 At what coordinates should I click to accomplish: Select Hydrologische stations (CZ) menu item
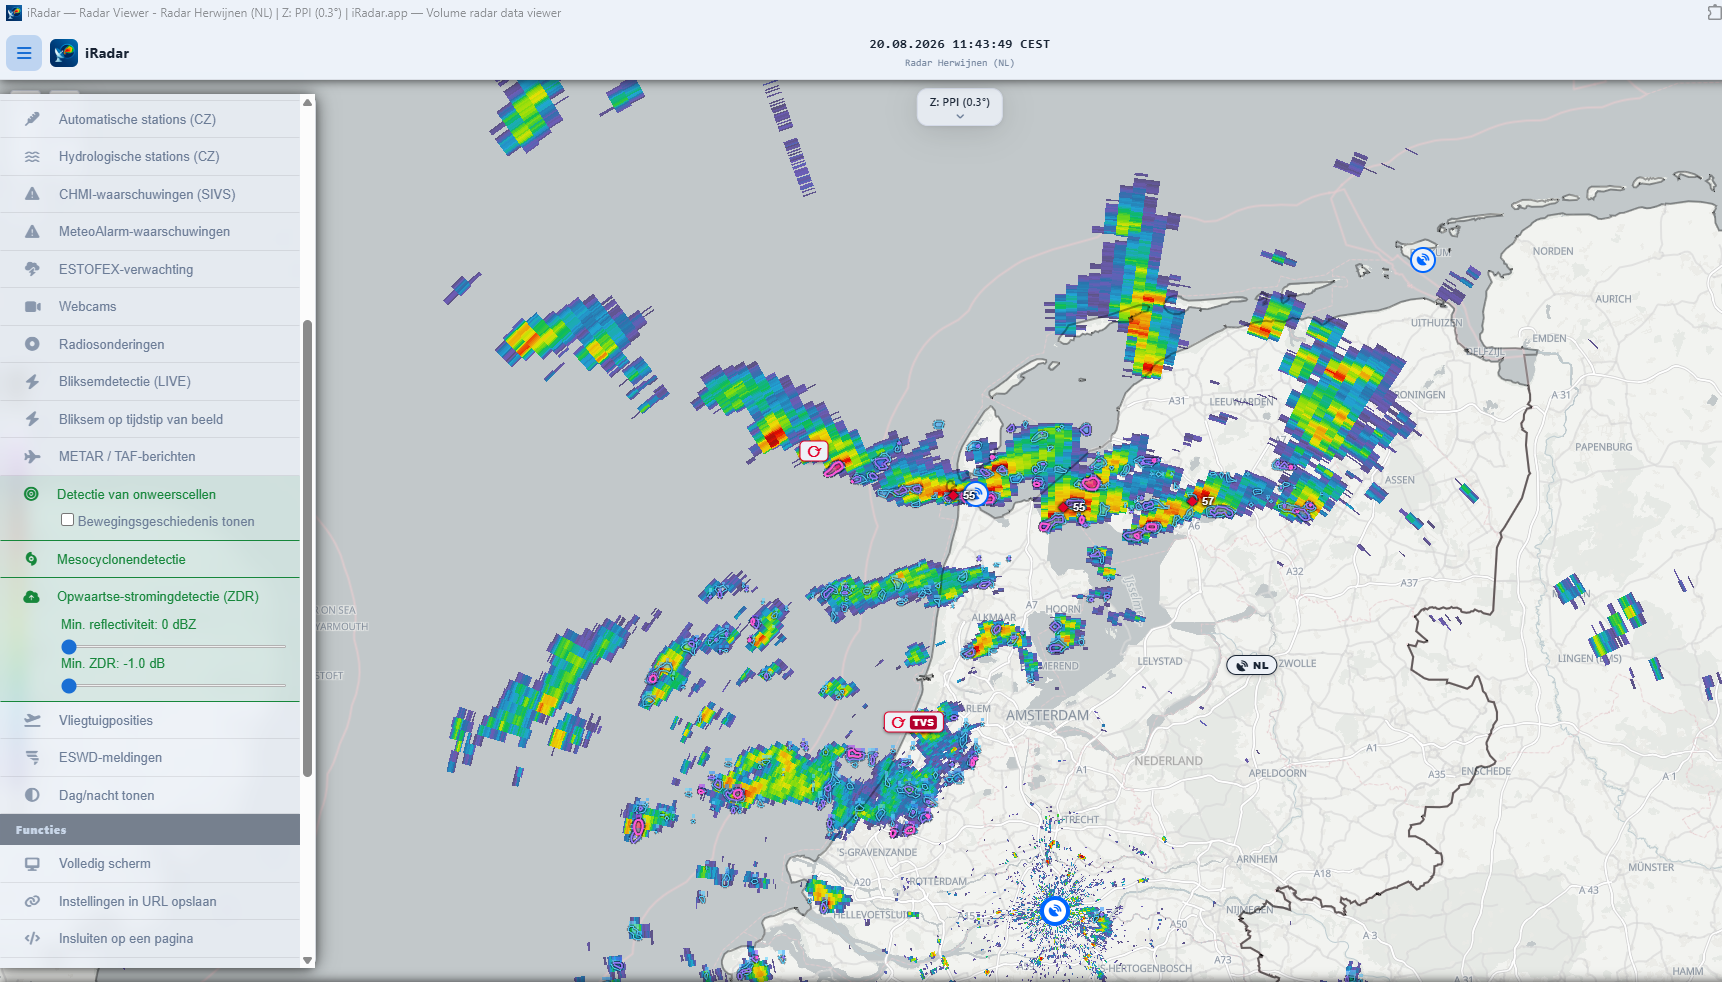point(150,157)
